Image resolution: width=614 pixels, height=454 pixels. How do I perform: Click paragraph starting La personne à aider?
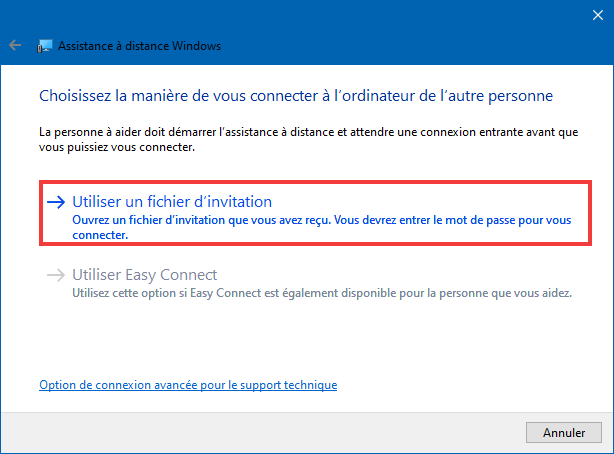point(308,139)
